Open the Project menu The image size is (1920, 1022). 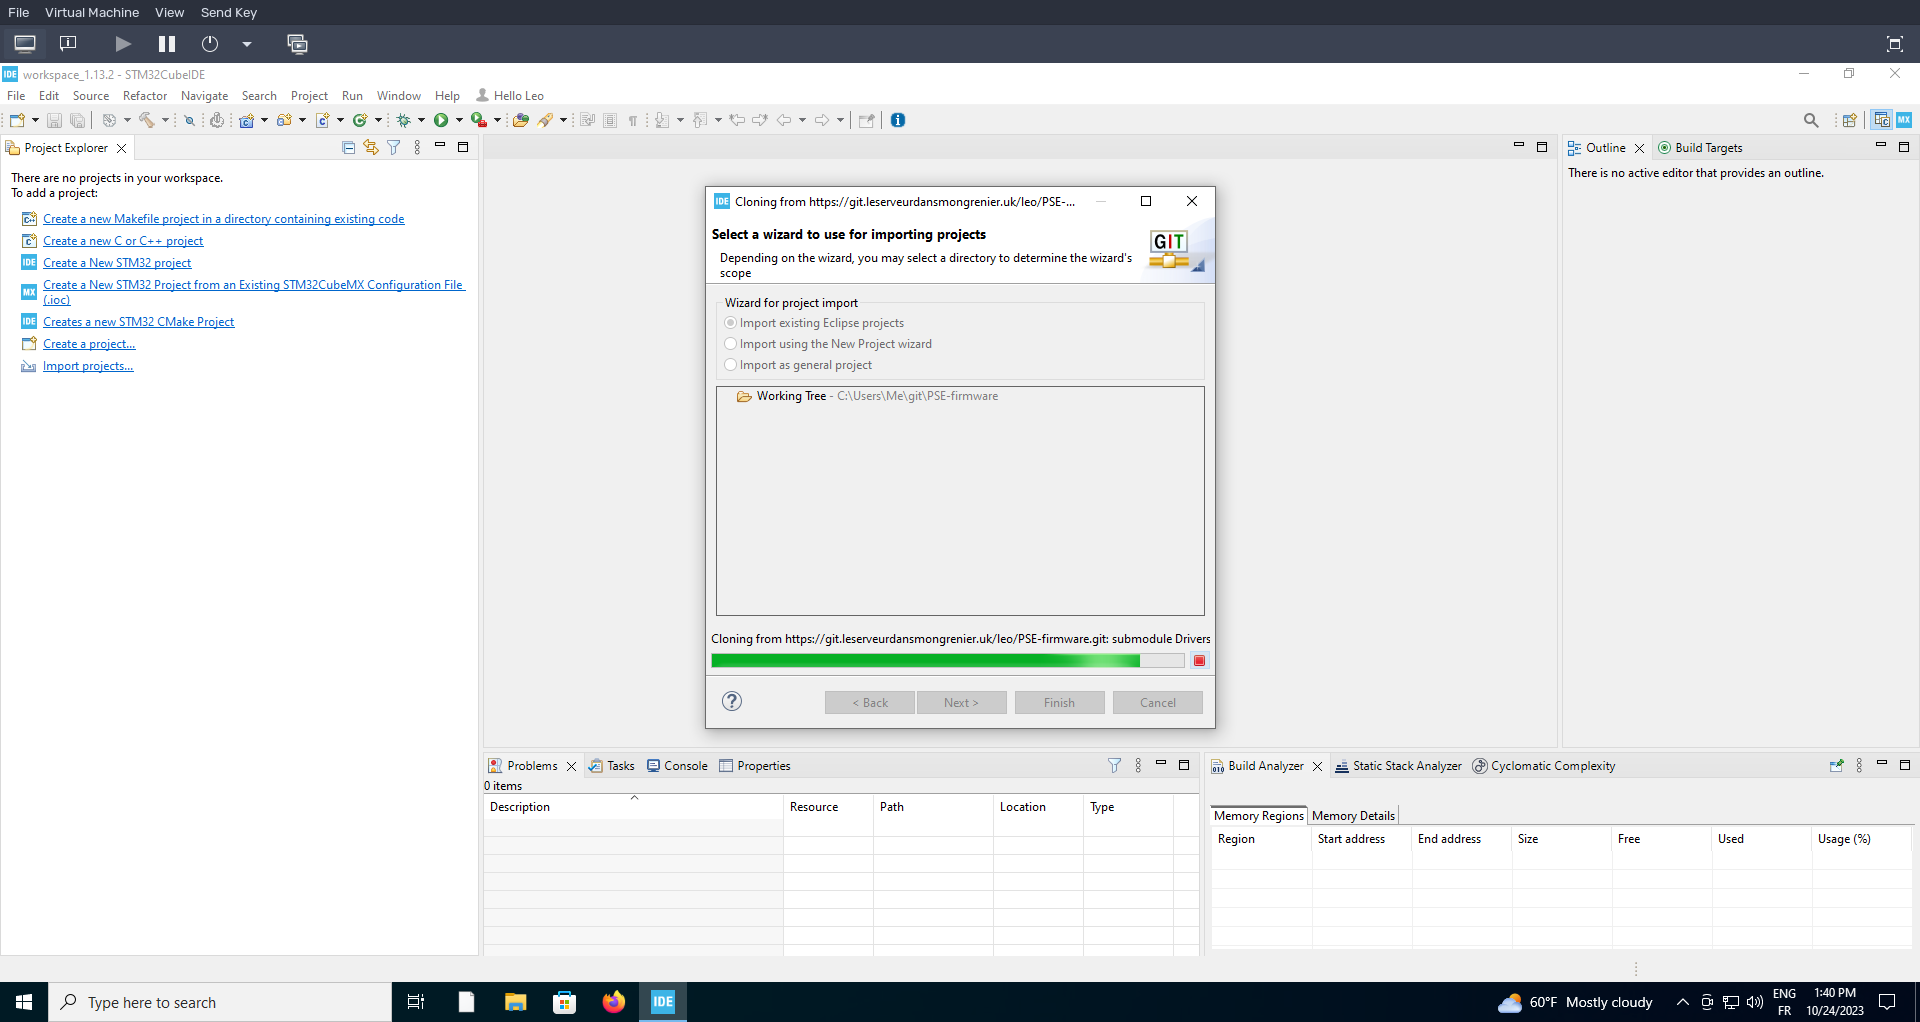pyautogui.click(x=309, y=96)
